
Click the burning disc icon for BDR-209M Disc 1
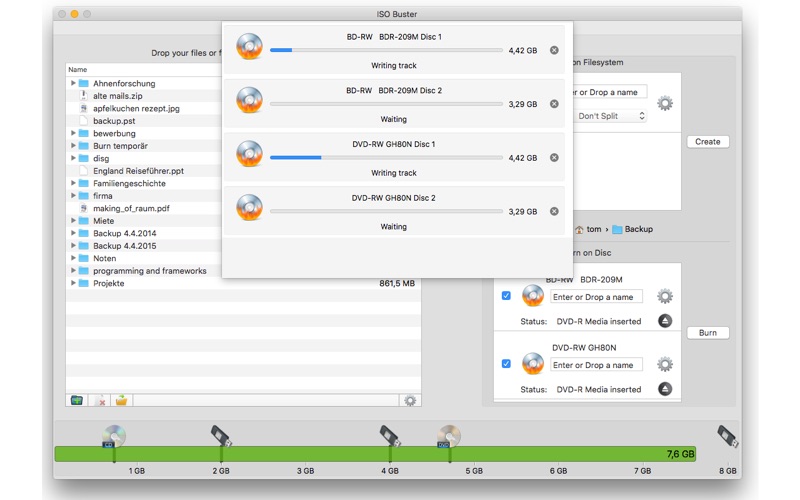pos(249,46)
